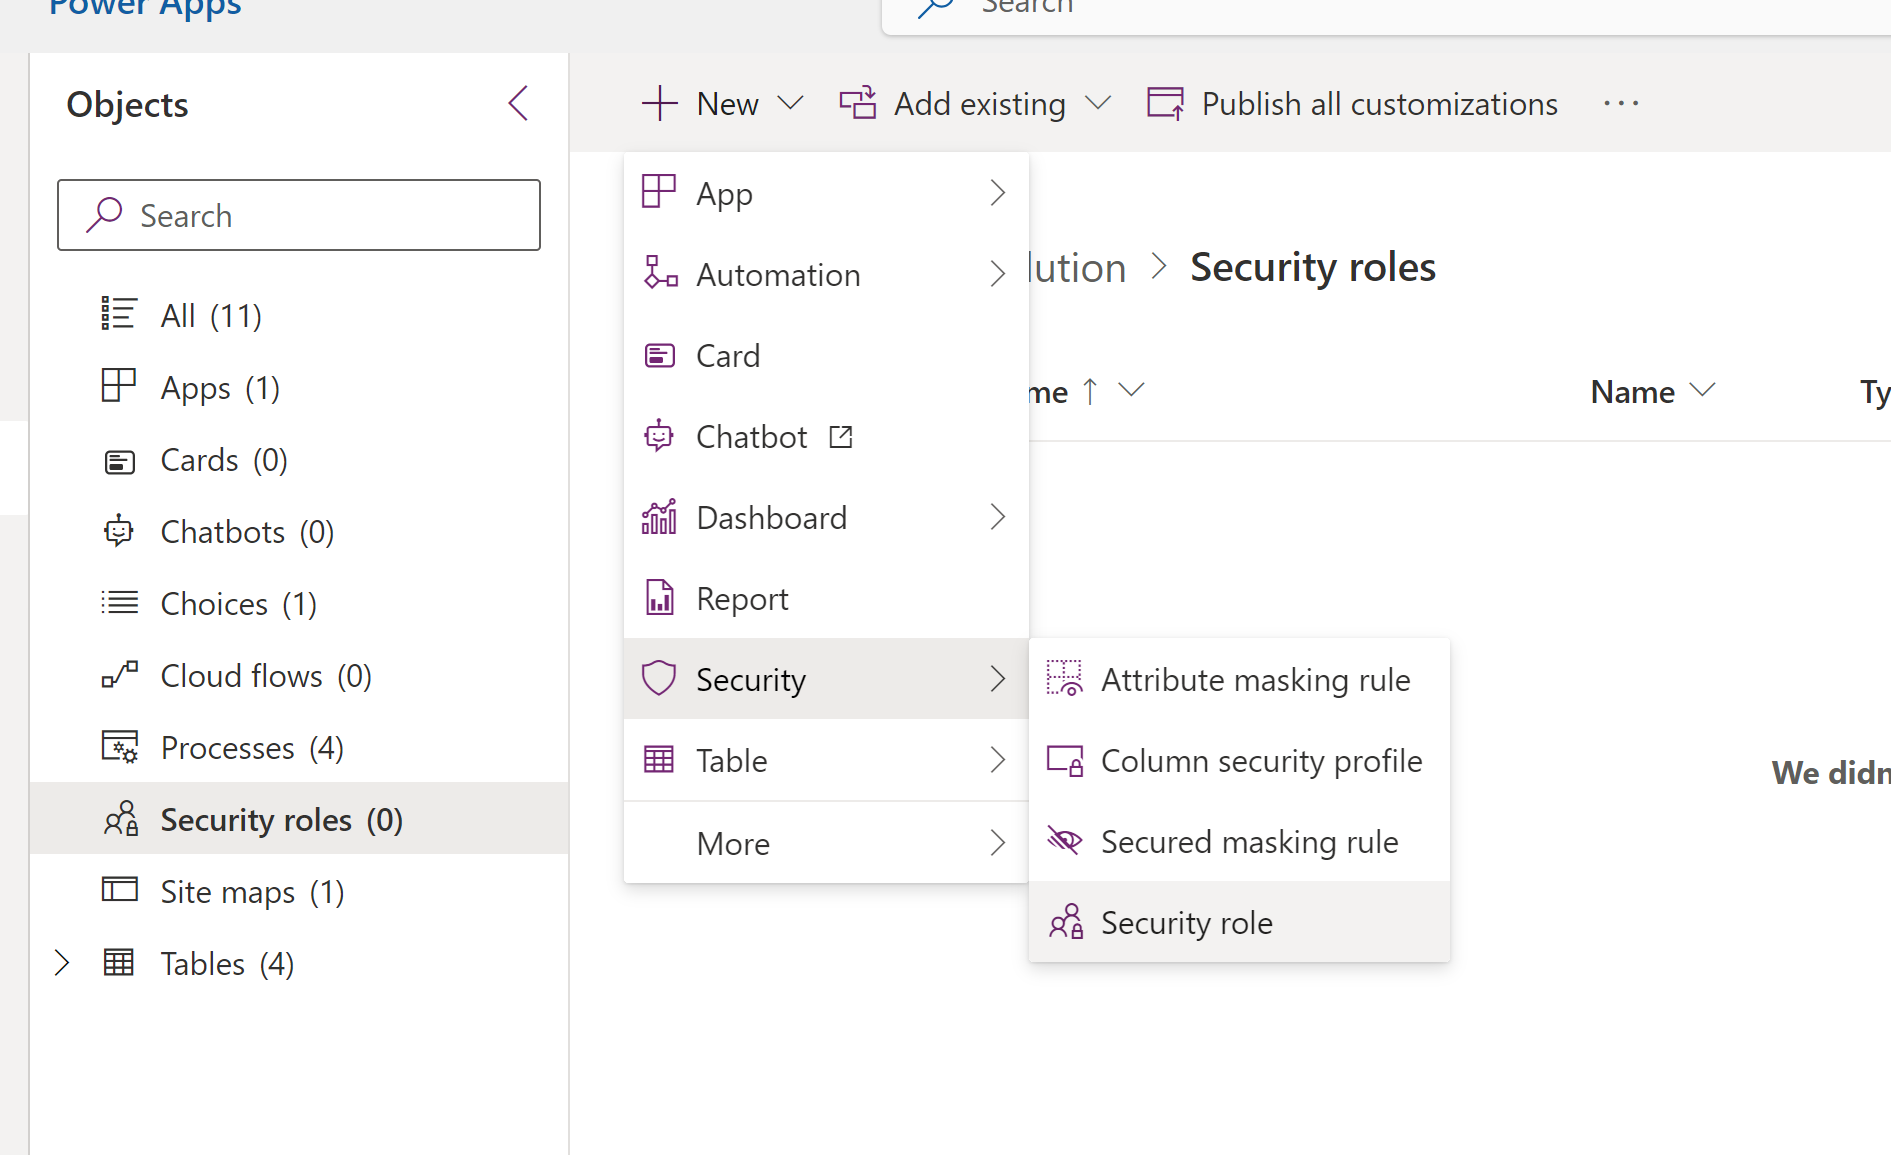Choose Security role from the submenu
Image resolution: width=1891 pixels, height=1155 pixels.
click(1239, 922)
